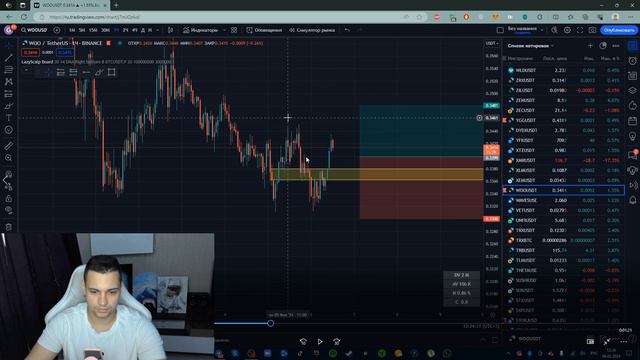Select the 4H timeframe button
640x360 pixels.
[135, 30]
